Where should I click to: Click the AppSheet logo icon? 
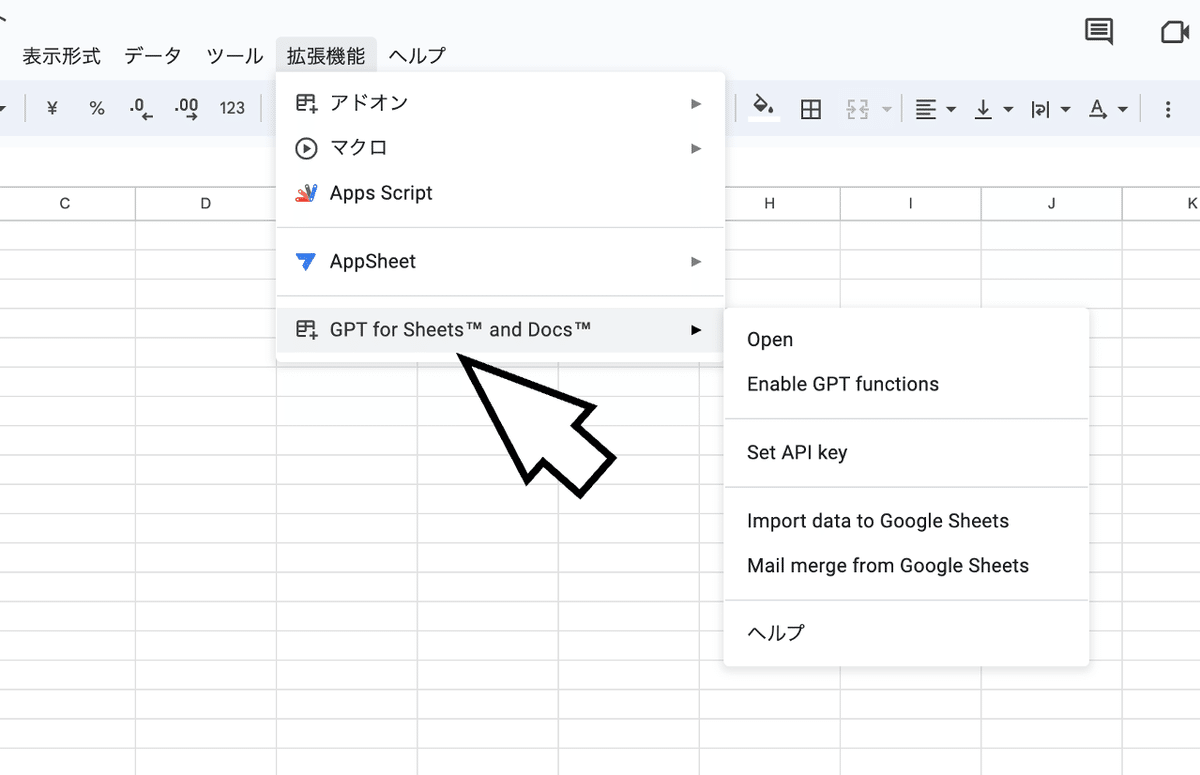306,261
